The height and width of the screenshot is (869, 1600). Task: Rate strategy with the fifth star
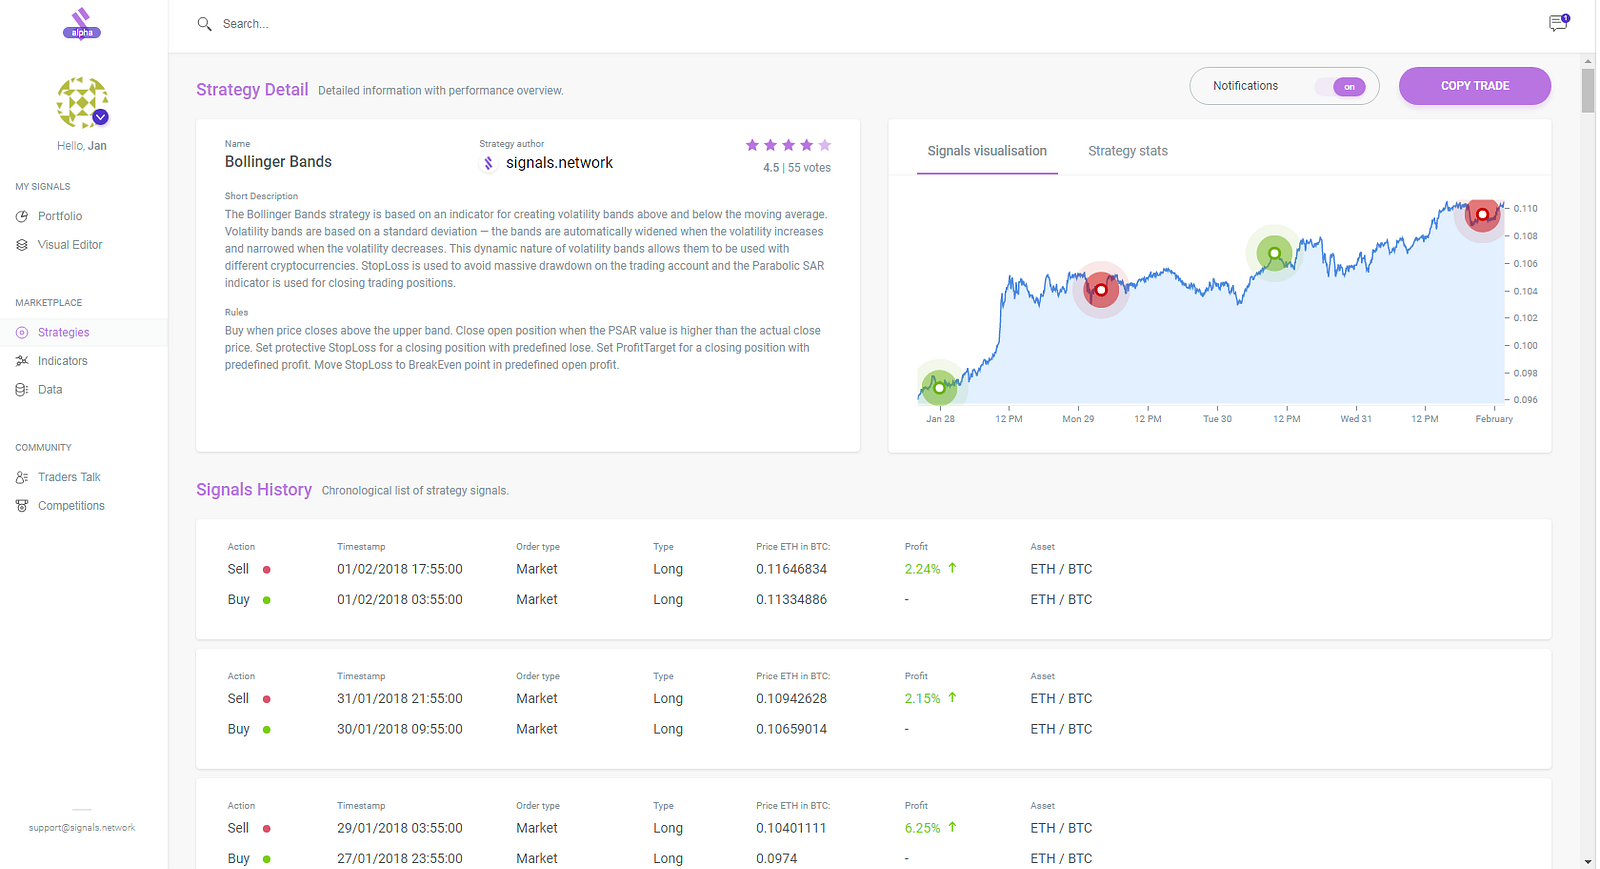point(824,145)
